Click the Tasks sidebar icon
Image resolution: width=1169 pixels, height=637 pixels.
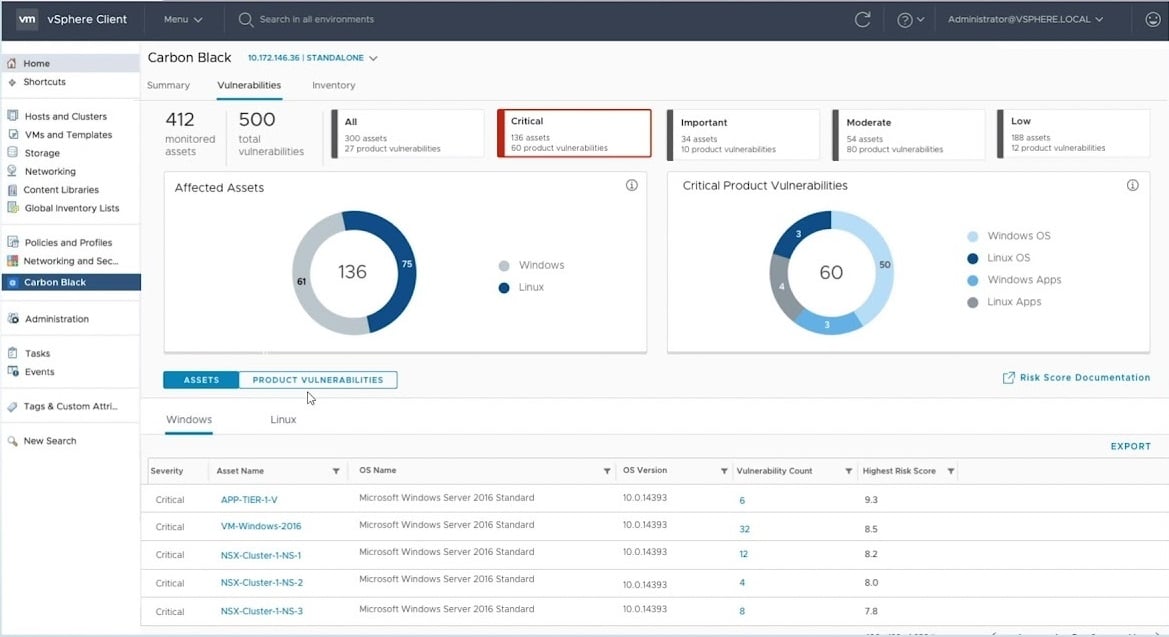(x=13, y=353)
